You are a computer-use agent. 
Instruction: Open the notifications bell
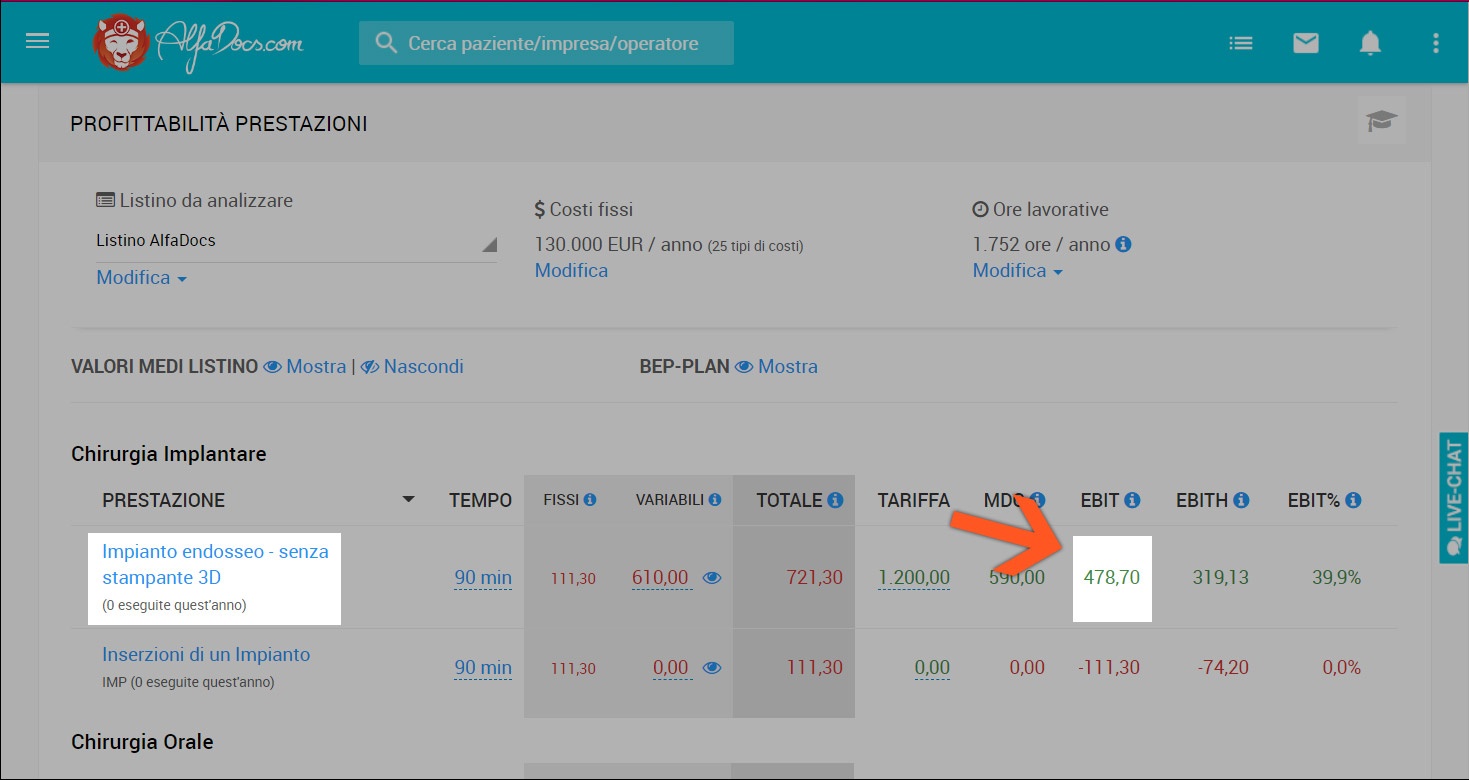(1370, 43)
